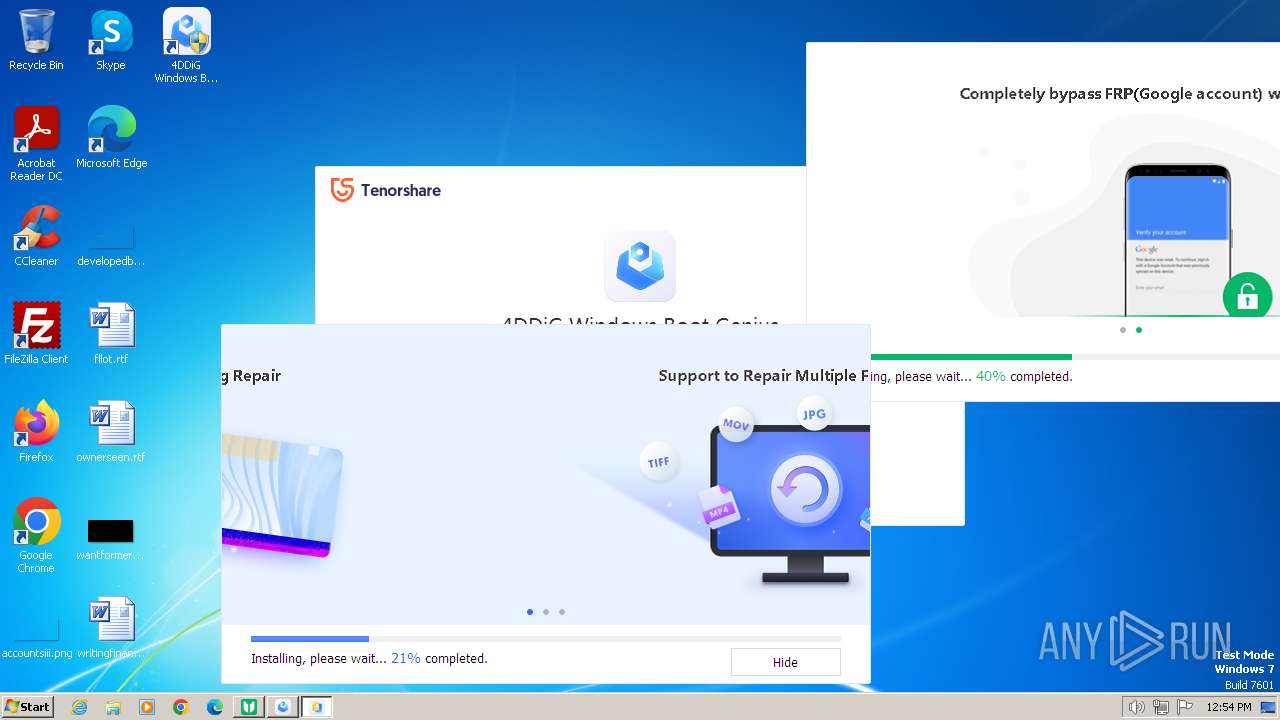Click 'Support to Repair Multiple F' heading
This screenshot has height=720, width=1280.
pos(764,376)
